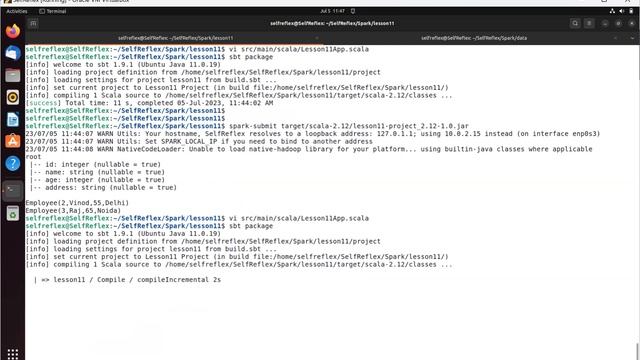Open the clock showing Jul 5 11:47

(x=332, y=11)
